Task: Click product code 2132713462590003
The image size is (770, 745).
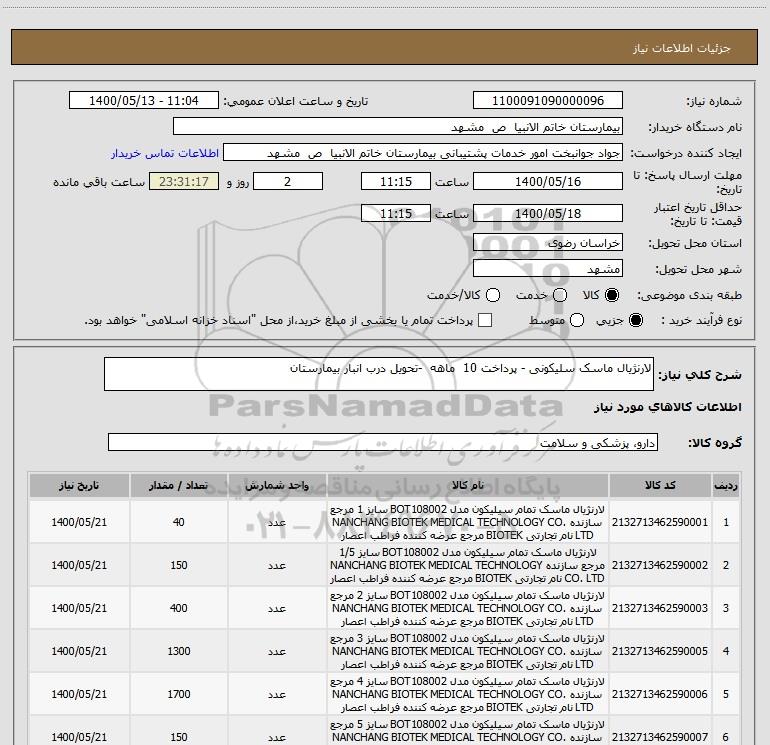Action: [660, 608]
